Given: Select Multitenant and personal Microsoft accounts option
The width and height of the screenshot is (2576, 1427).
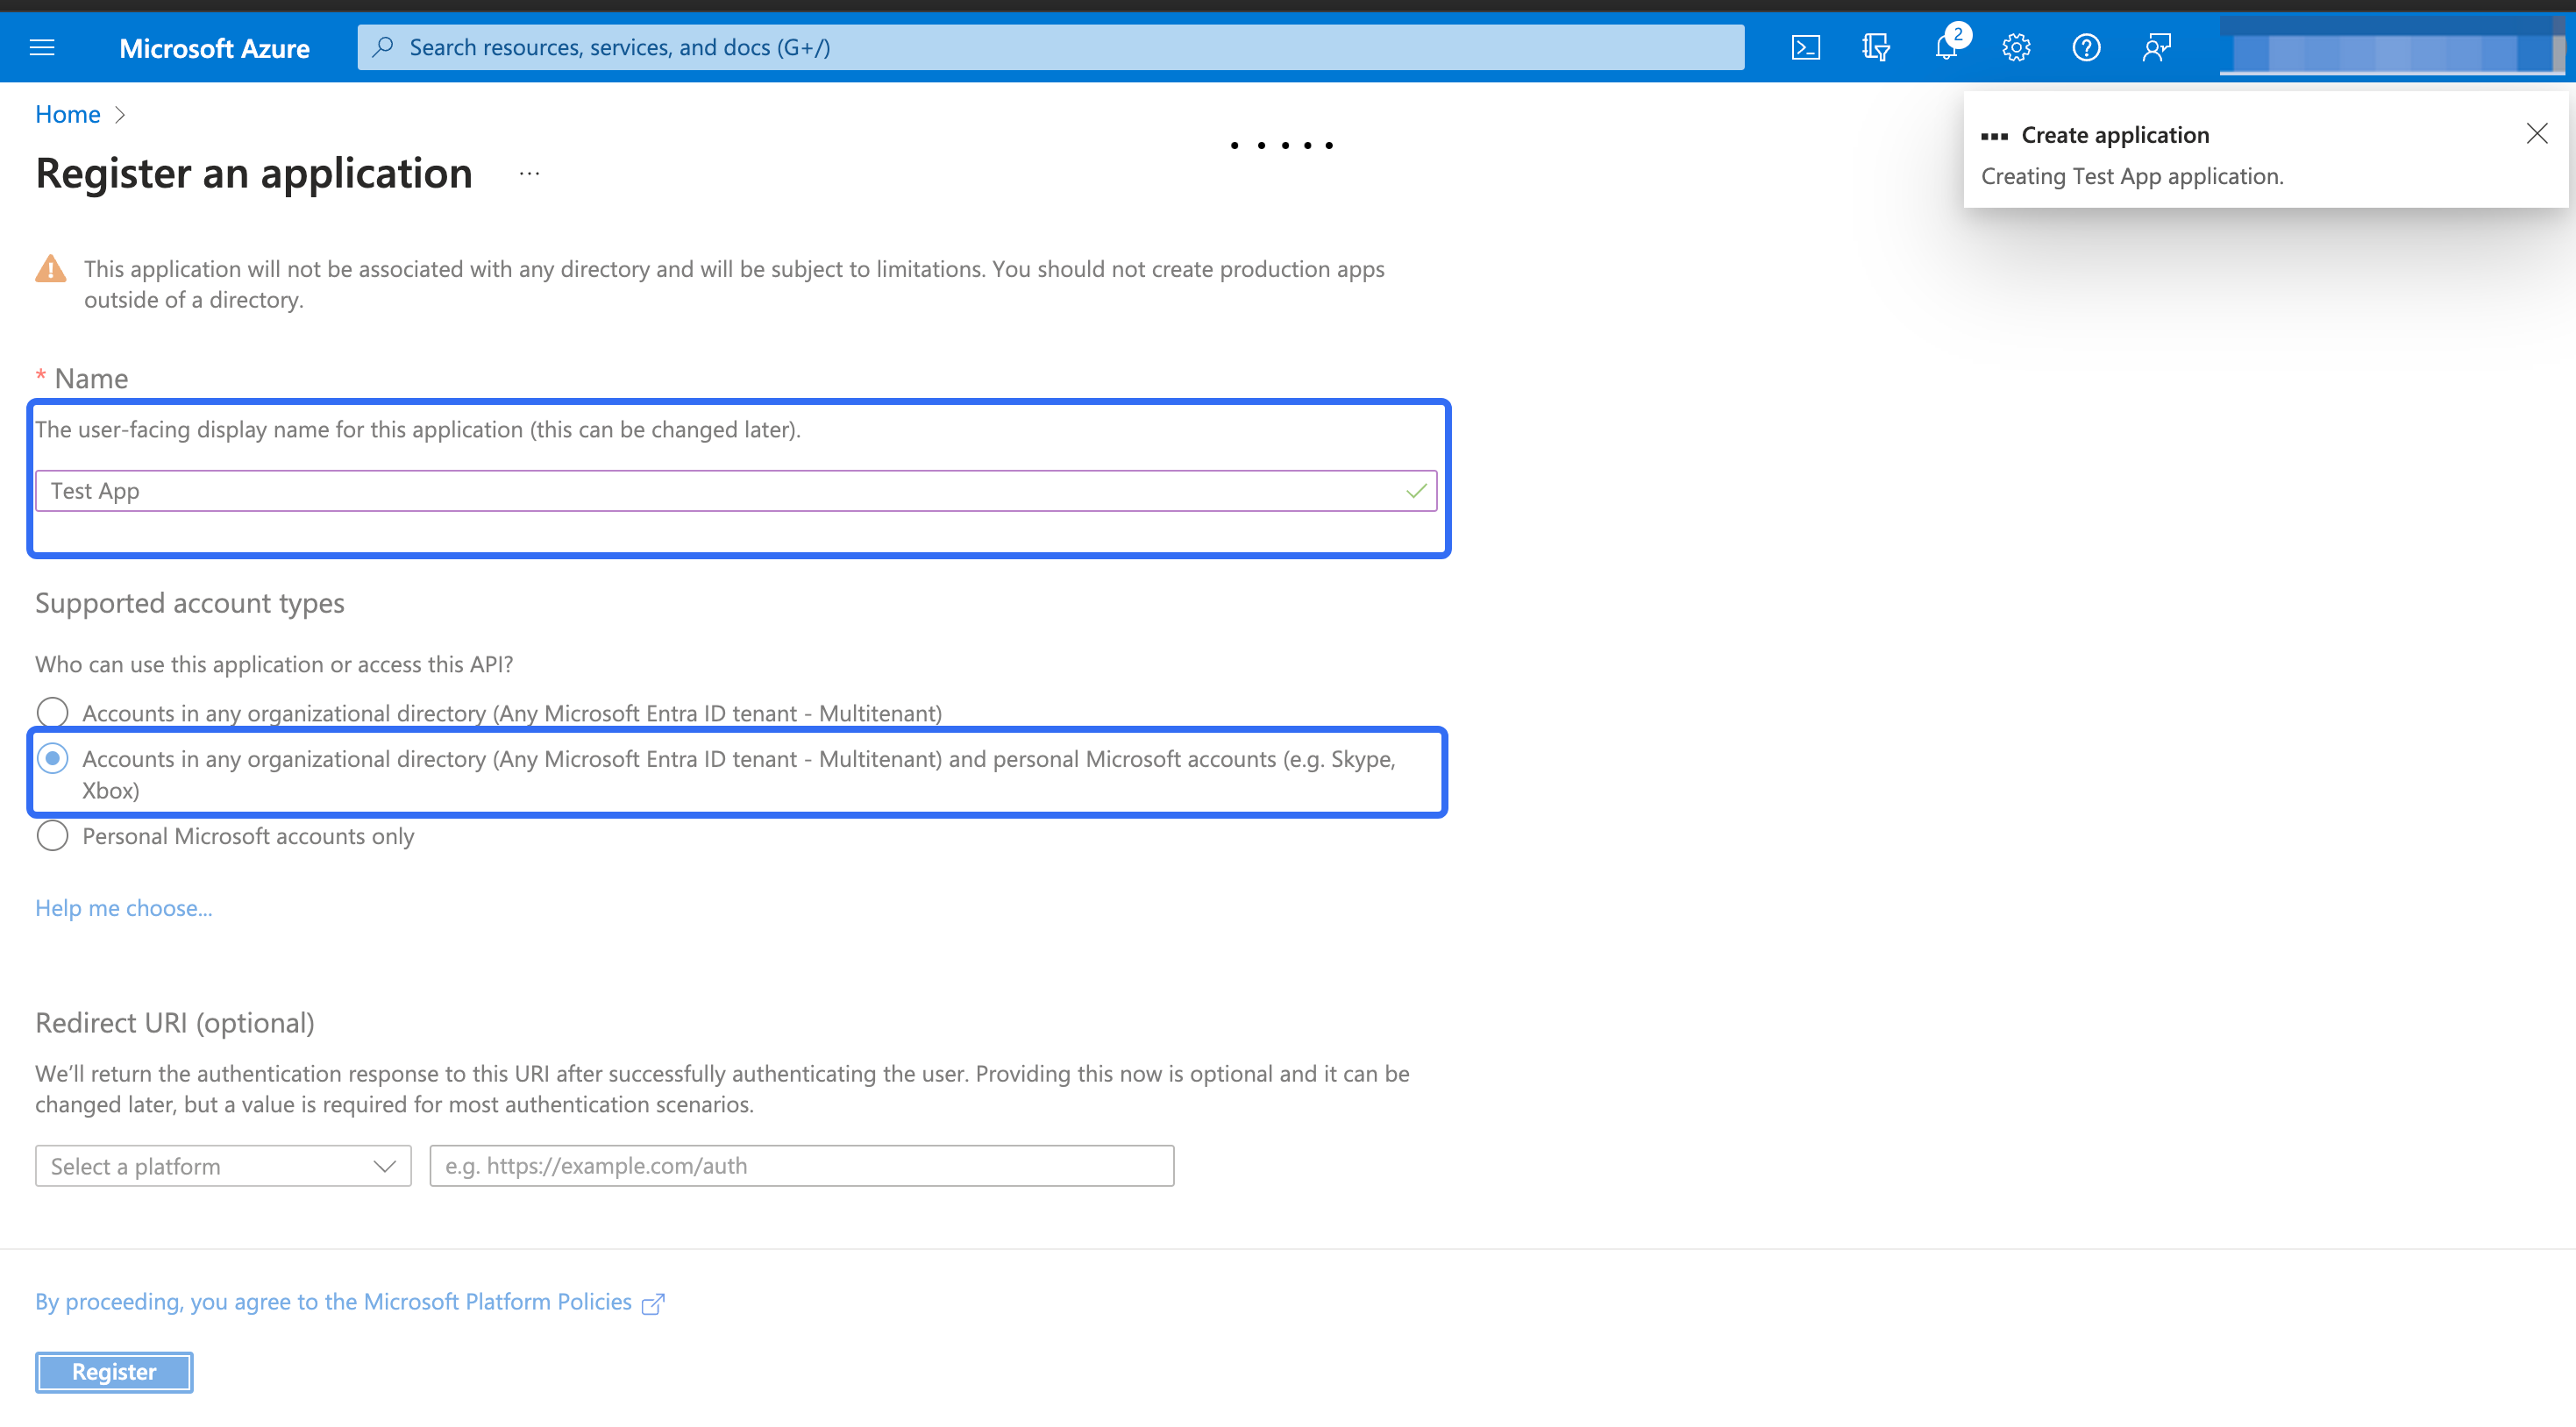Looking at the screenshot, I should [52, 759].
